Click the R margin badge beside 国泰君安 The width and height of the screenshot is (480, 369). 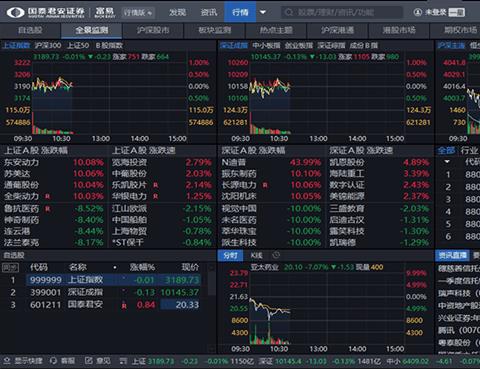(x=124, y=305)
